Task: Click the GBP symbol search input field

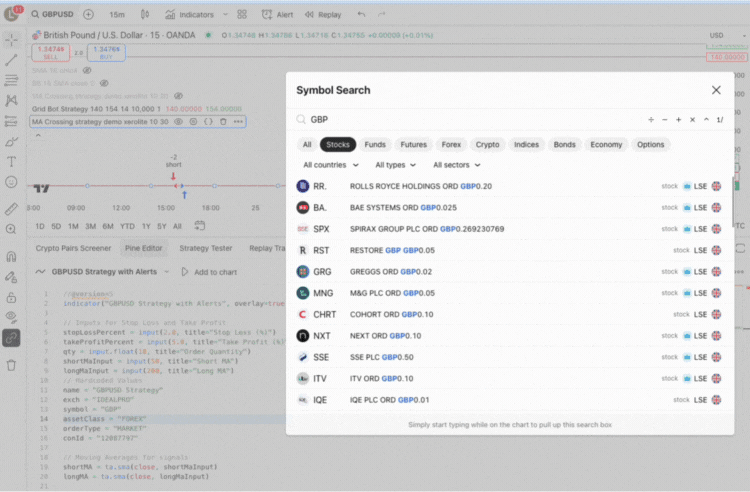Action: pyautogui.click(x=469, y=120)
